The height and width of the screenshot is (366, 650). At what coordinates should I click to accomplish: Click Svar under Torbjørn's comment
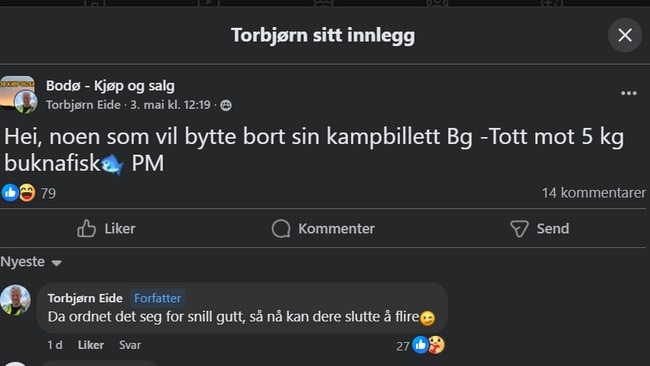click(130, 345)
